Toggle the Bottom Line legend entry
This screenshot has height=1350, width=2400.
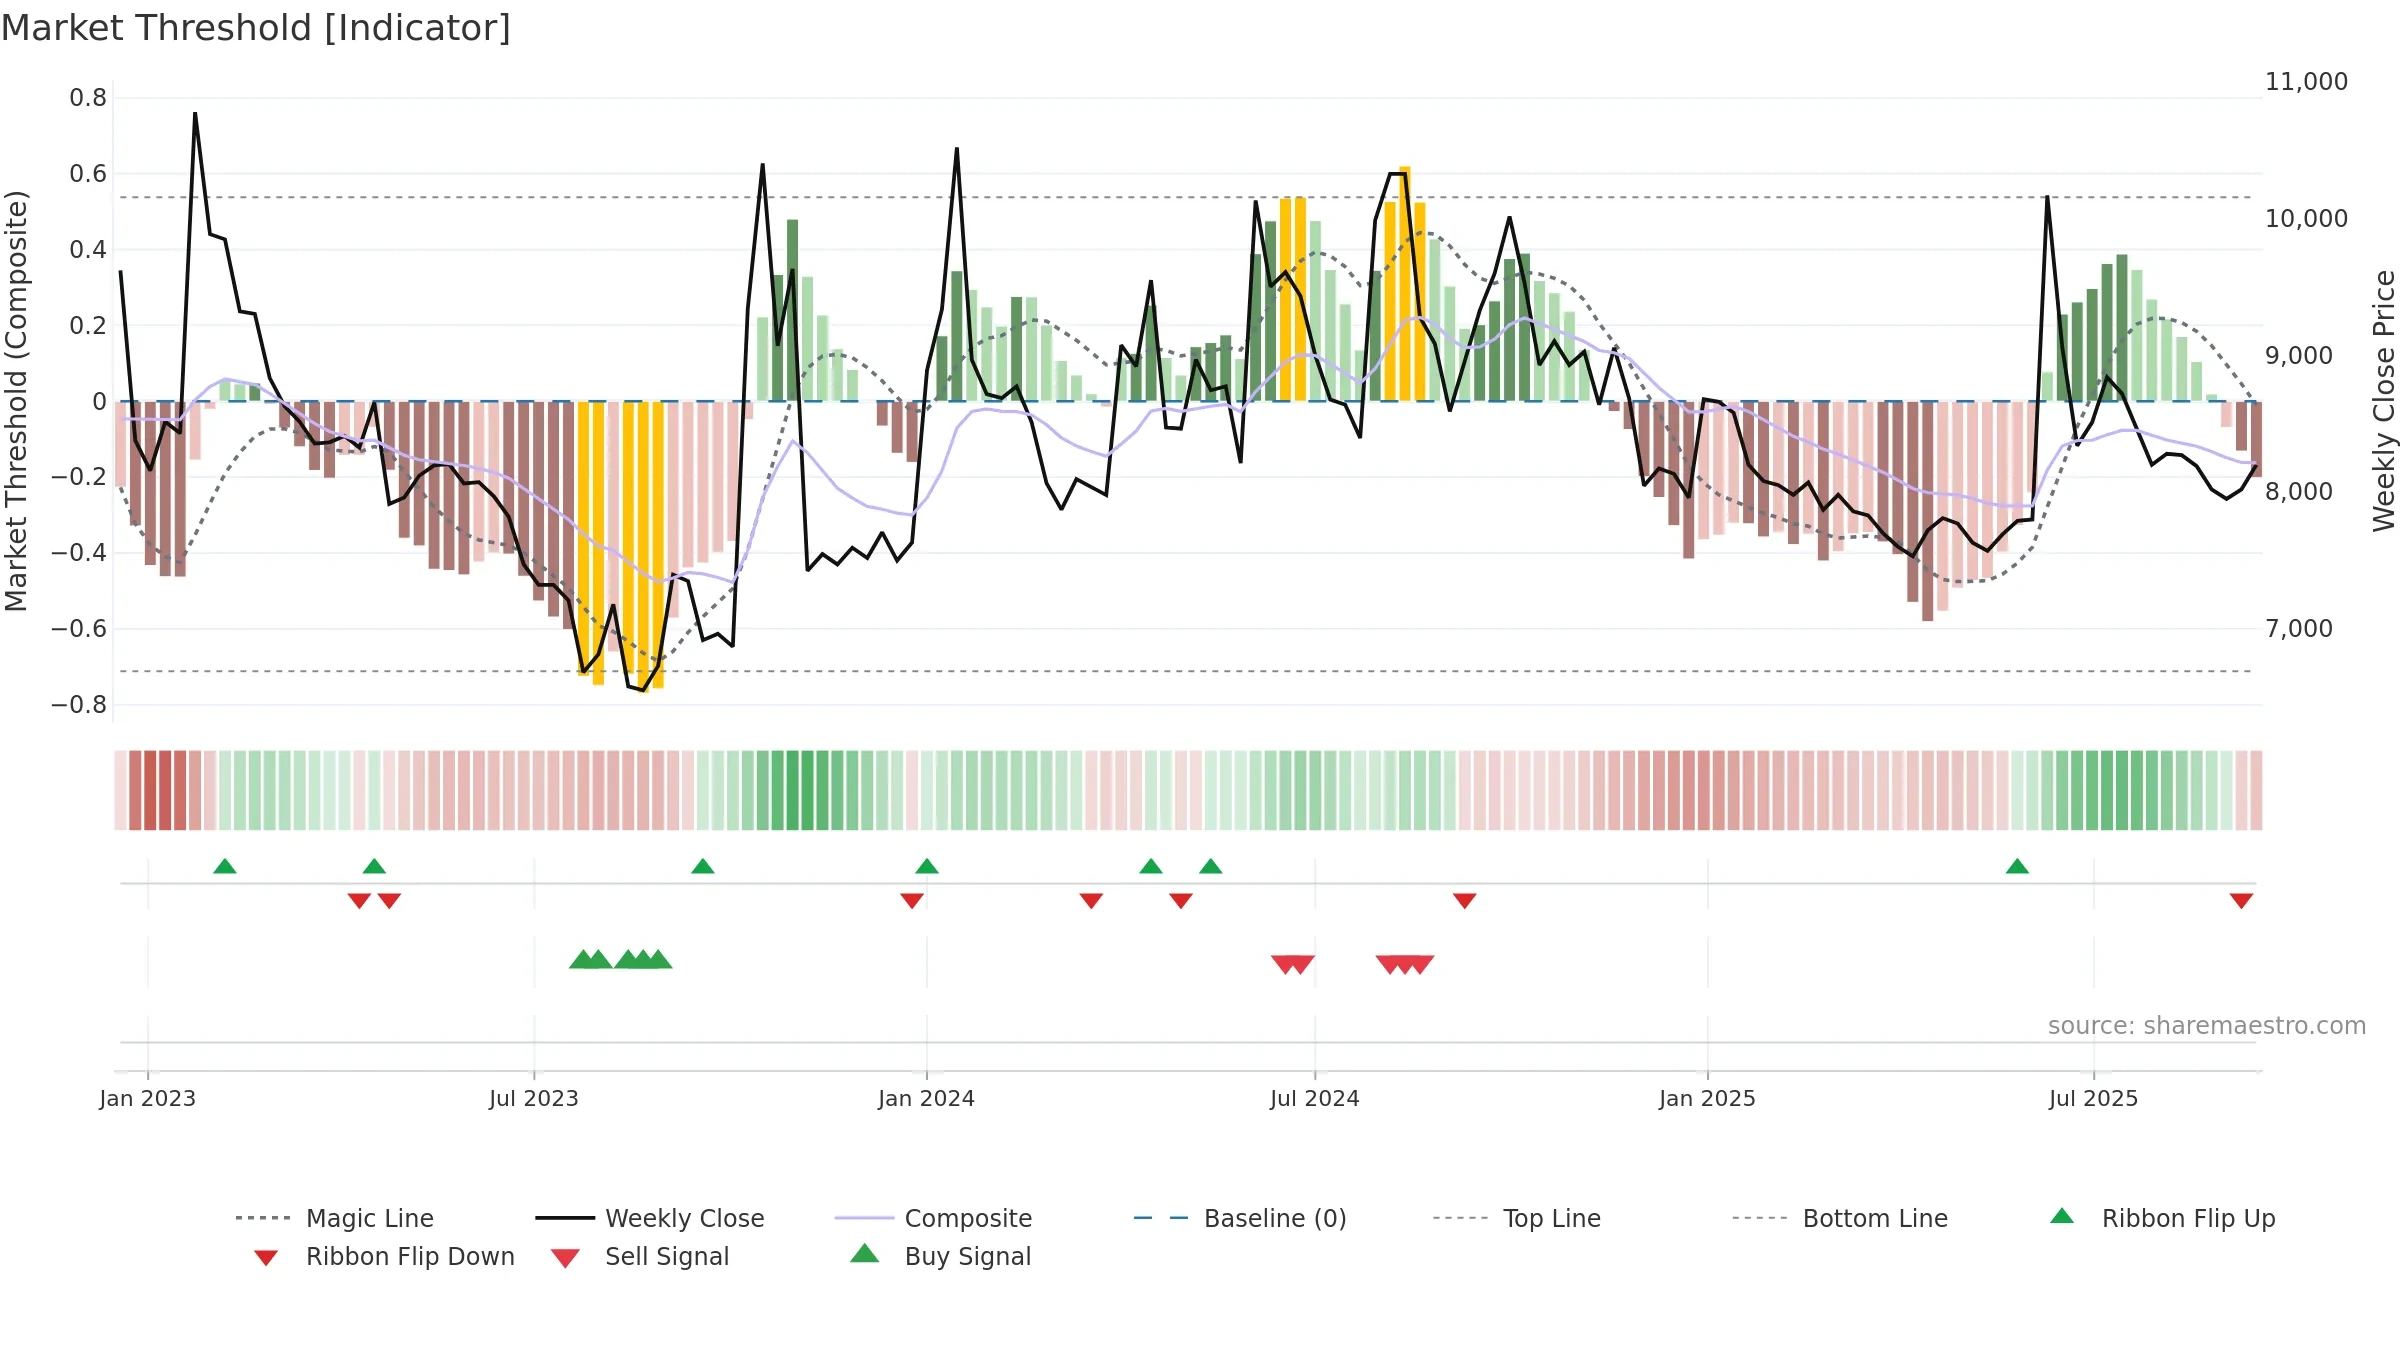coord(1840,1218)
